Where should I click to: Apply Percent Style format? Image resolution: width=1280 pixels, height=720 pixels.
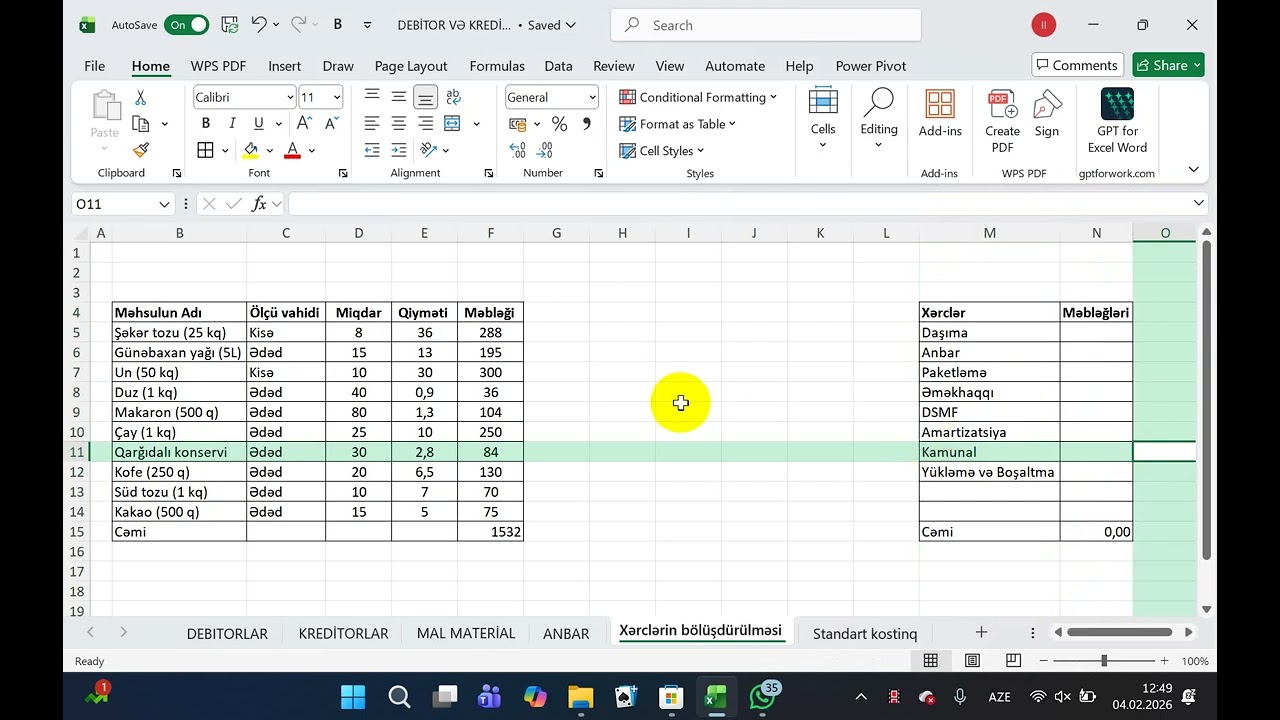(560, 124)
